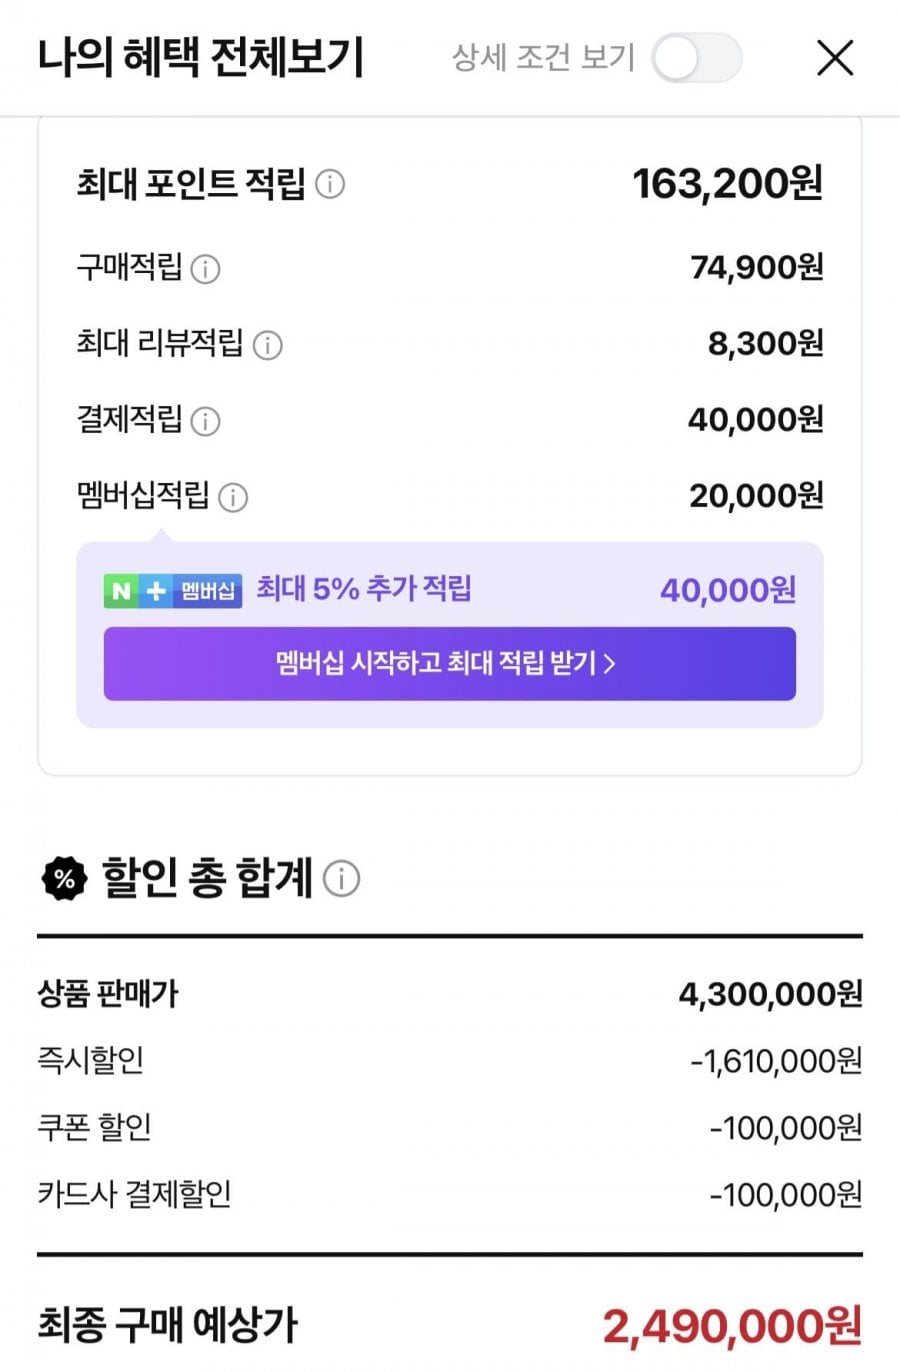This screenshot has width=900, height=1372.
Task: Click the 나의 혜택 전체보기 title
Action: pos(200,58)
